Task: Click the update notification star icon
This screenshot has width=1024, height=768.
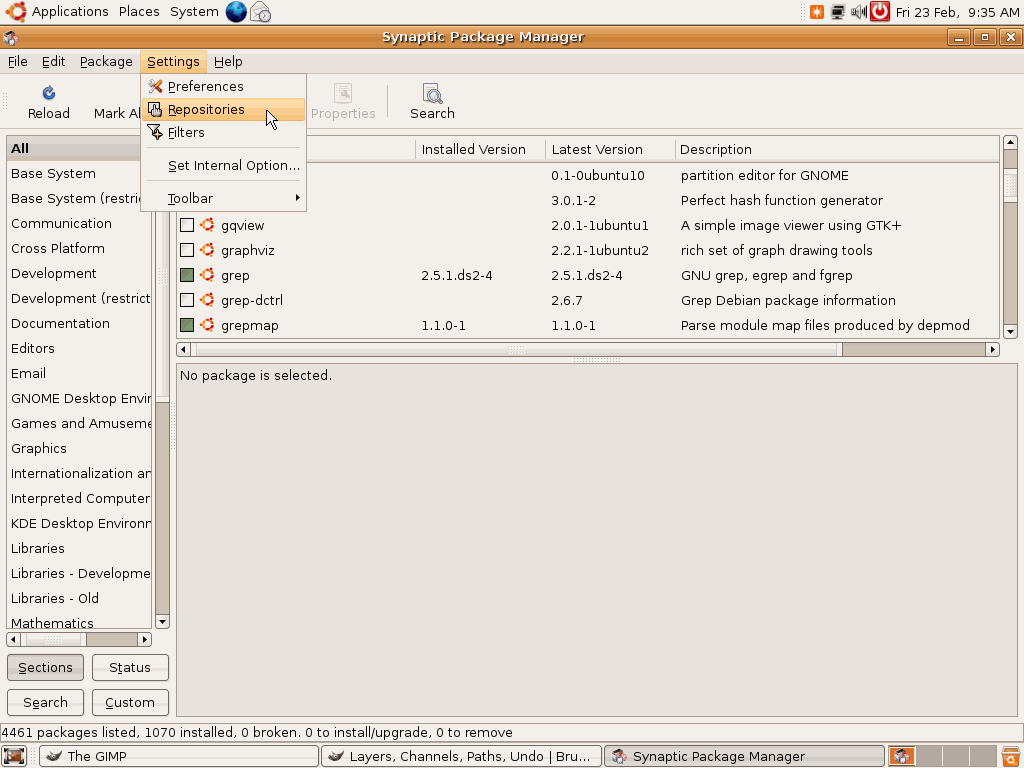Action: pyautogui.click(x=816, y=12)
